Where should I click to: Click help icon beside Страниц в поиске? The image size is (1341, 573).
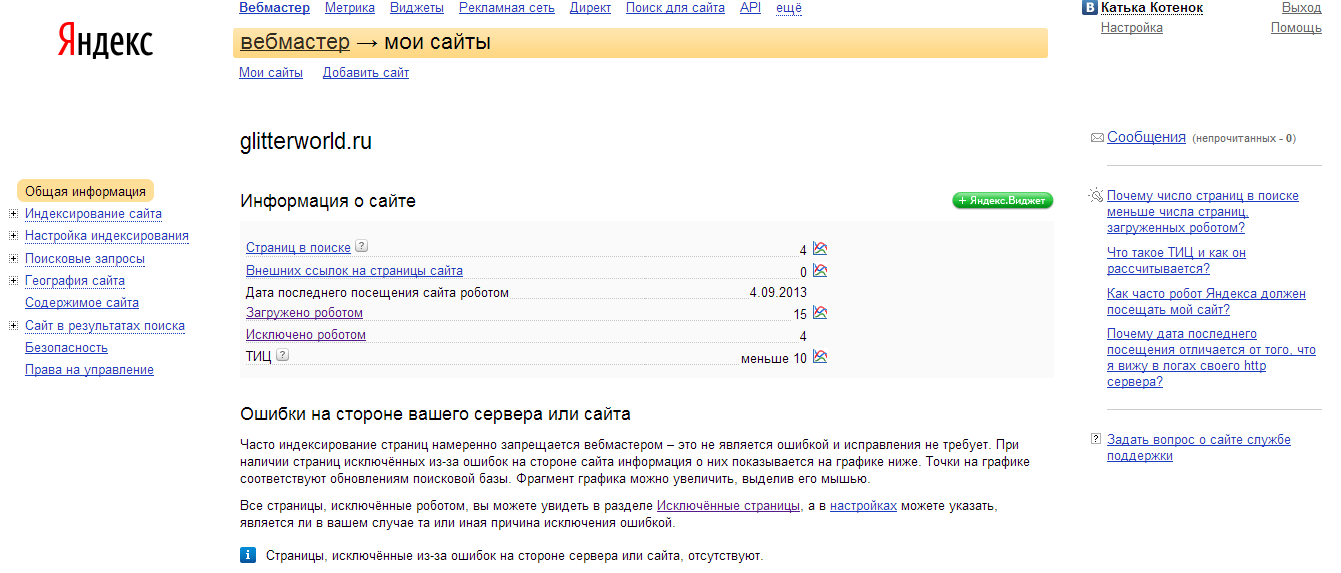[362, 247]
